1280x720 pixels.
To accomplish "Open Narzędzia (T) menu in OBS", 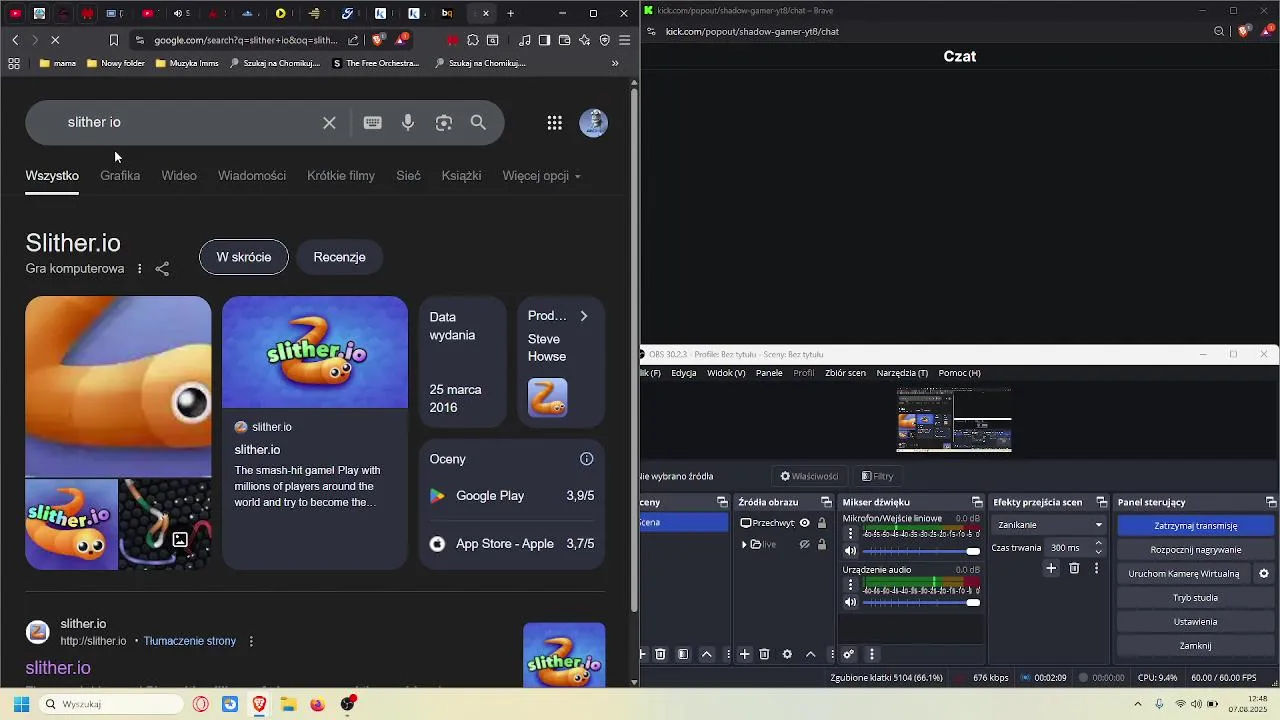I will click(x=902, y=373).
